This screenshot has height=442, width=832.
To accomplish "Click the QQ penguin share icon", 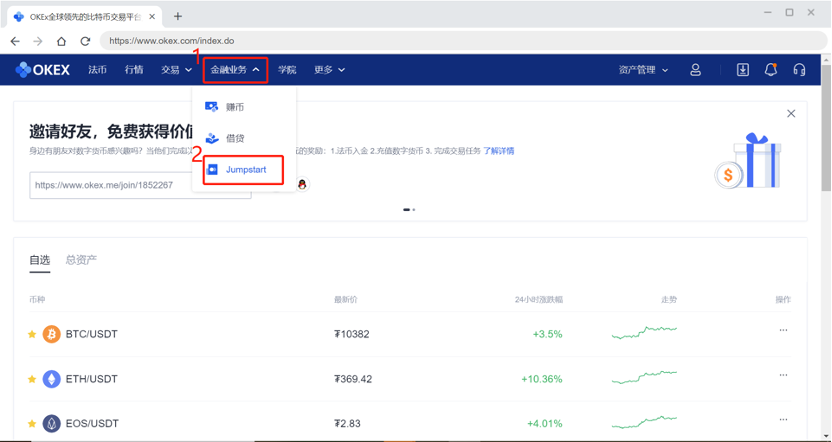I will (x=302, y=185).
